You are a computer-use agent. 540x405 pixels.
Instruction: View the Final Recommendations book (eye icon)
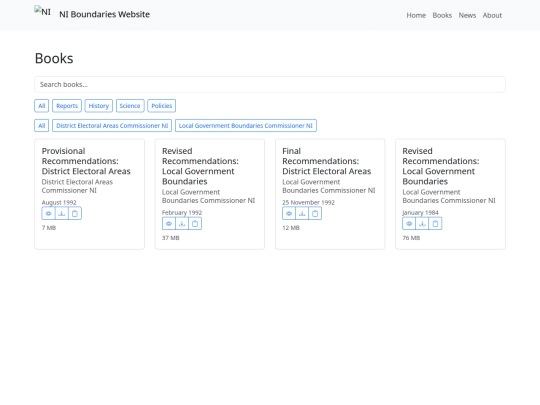pos(289,214)
